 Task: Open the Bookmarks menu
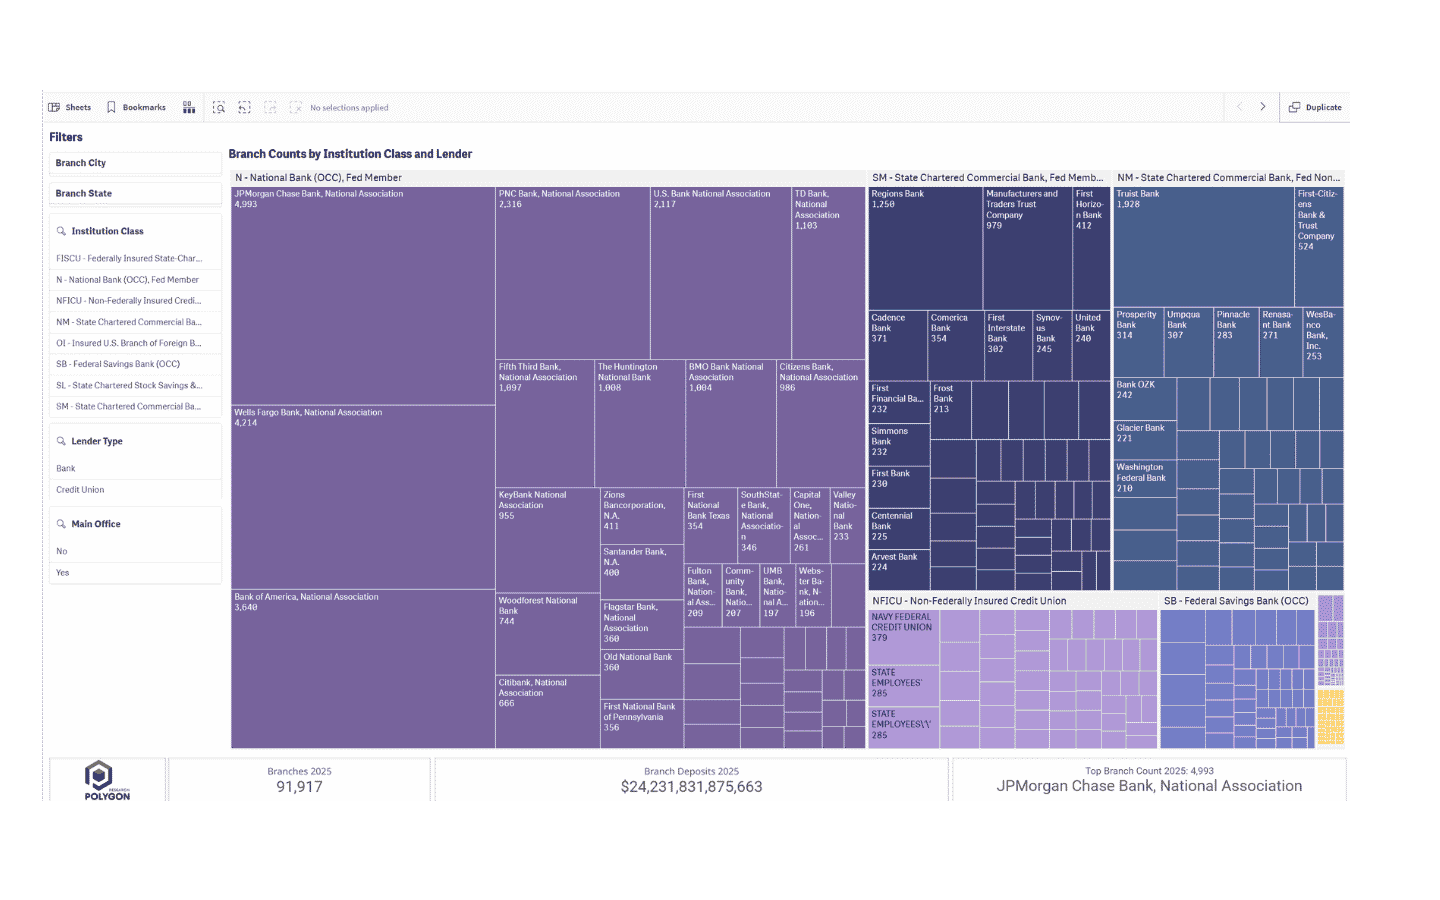click(x=136, y=107)
